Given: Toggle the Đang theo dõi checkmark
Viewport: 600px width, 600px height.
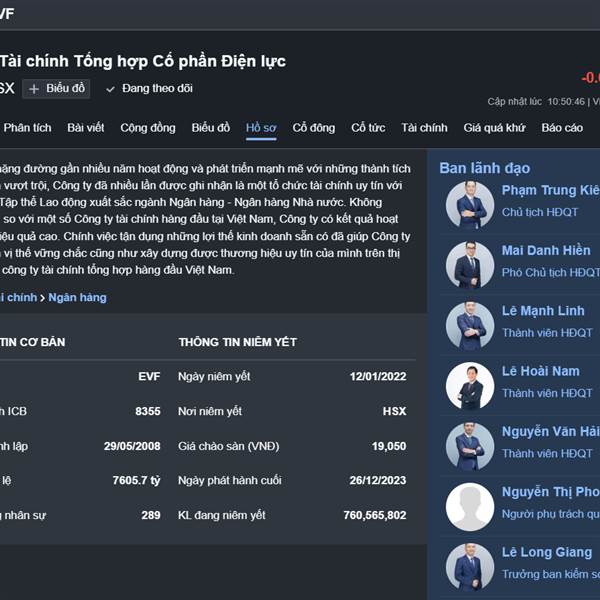Looking at the screenshot, I should (111, 89).
